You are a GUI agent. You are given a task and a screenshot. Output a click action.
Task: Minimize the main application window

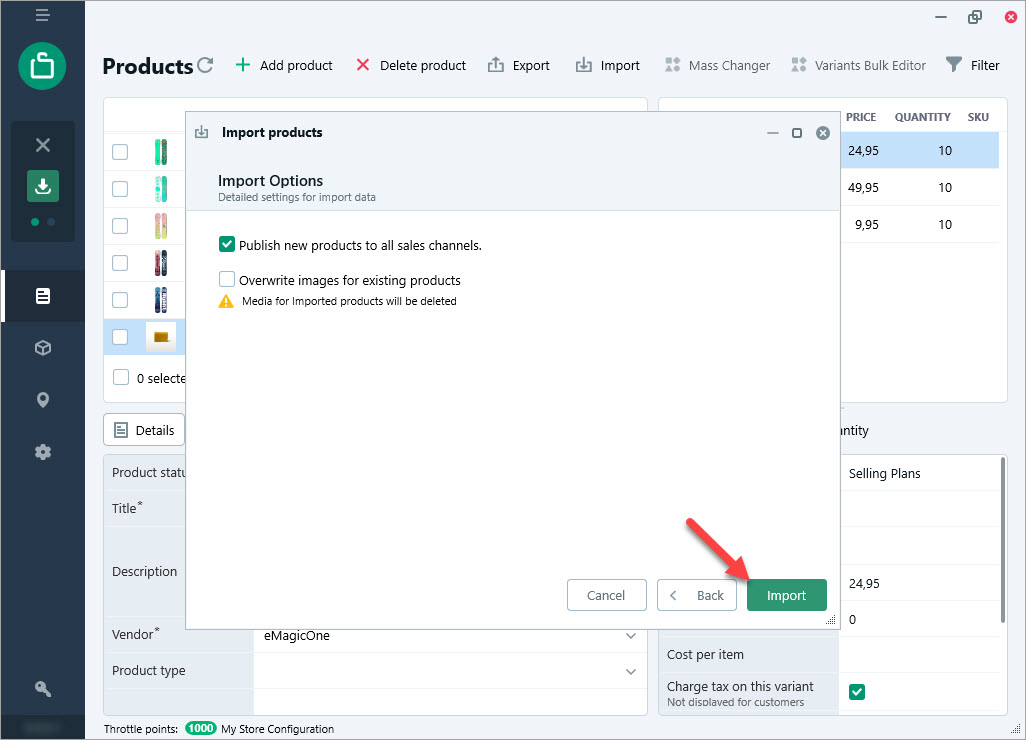click(x=940, y=17)
